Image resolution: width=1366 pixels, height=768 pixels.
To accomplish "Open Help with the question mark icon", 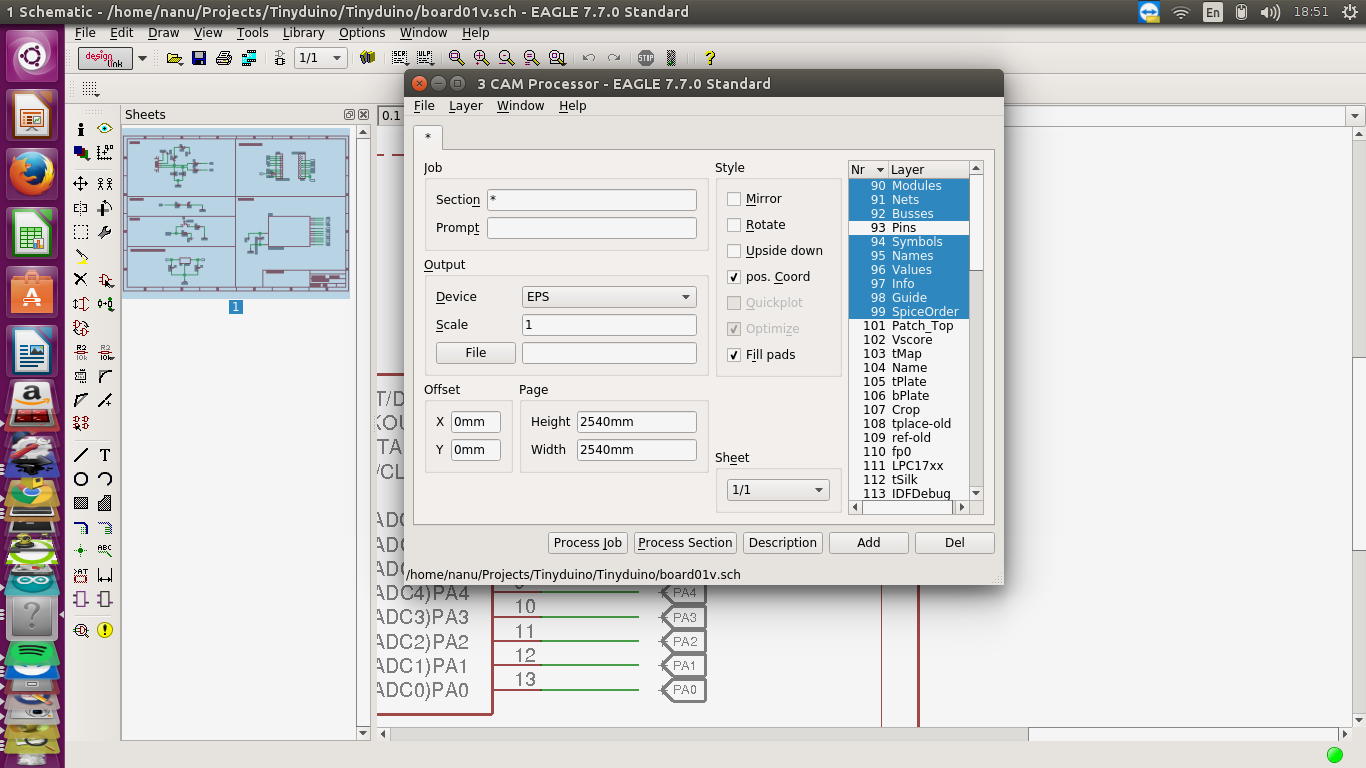I will point(710,58).
